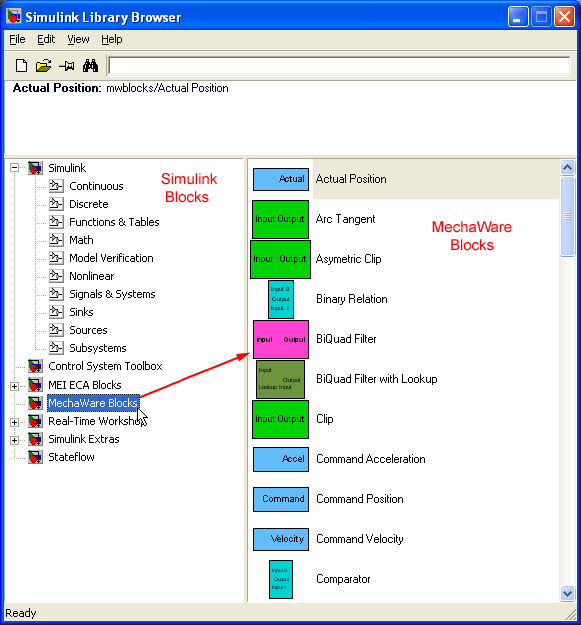Click the Command Velocity label
The width and height of the screenshot is (581, 625).
pos(359,539)
